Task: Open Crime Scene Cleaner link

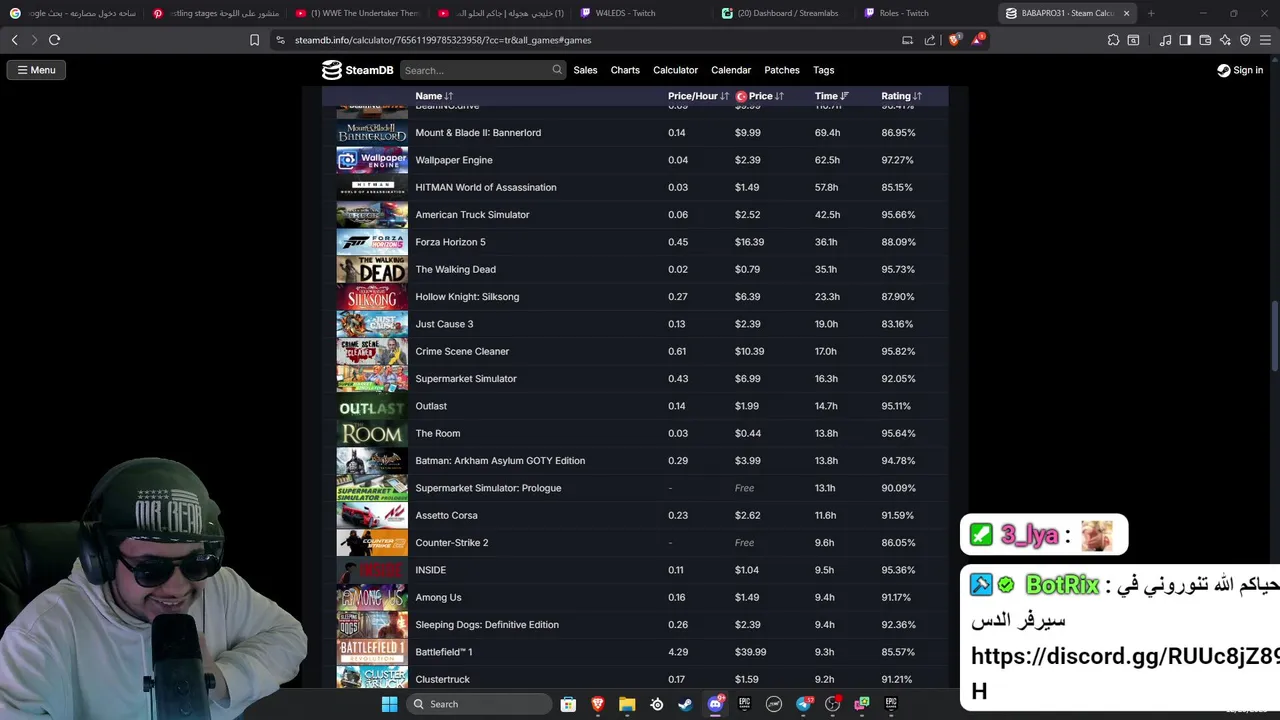Action: pos(462,352)
